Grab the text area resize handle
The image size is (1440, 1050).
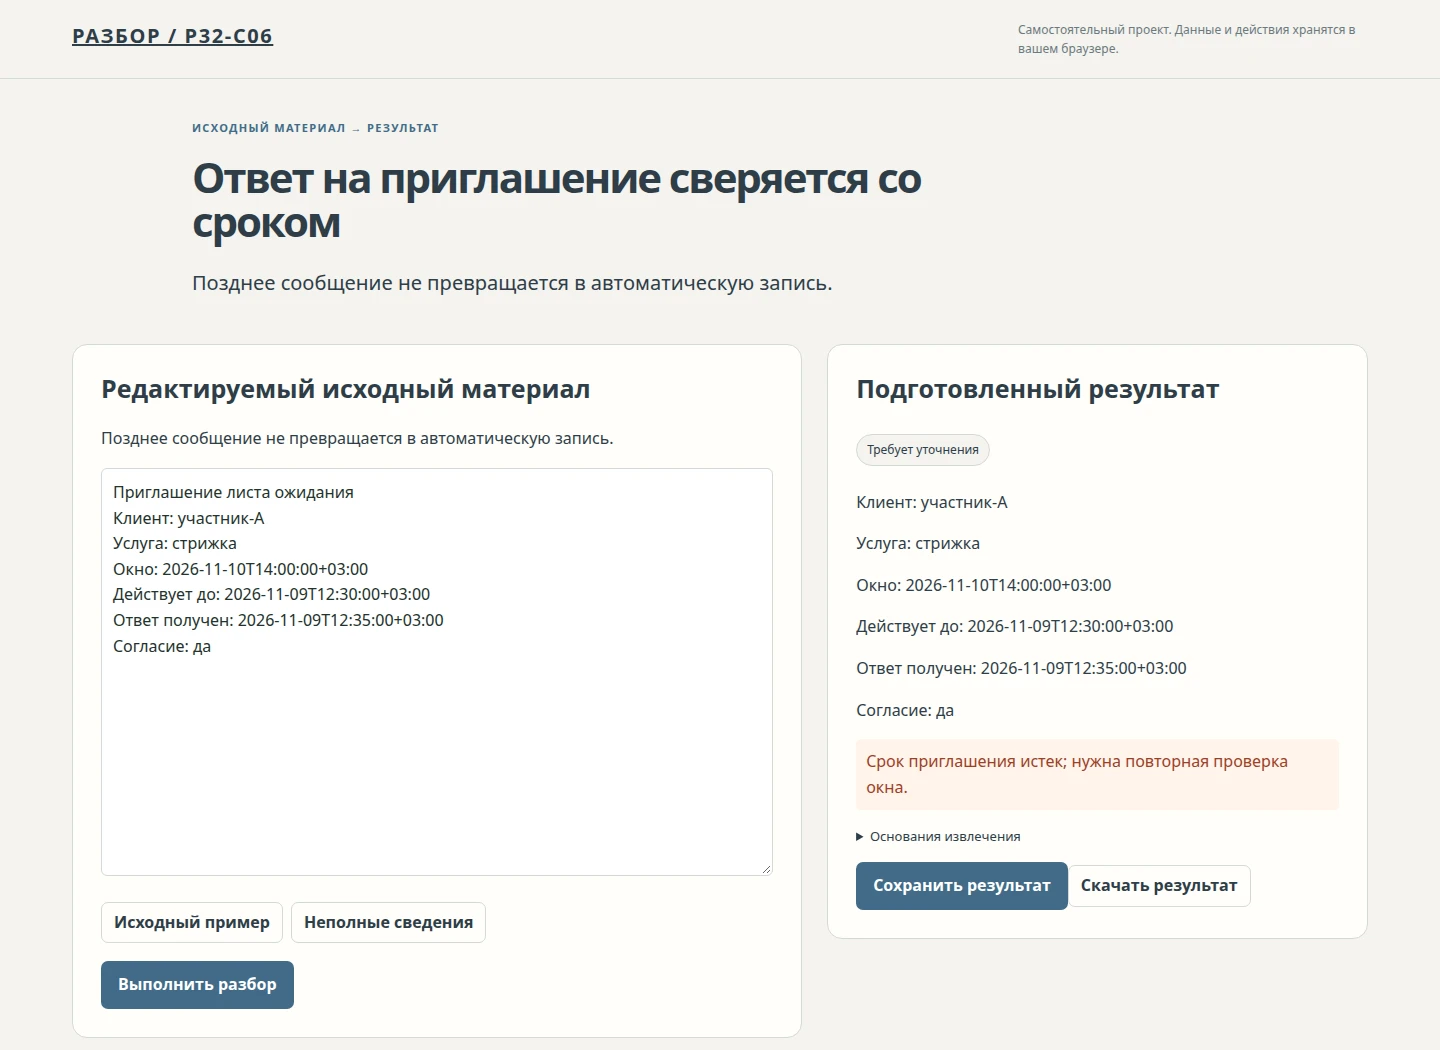(766, 869)
